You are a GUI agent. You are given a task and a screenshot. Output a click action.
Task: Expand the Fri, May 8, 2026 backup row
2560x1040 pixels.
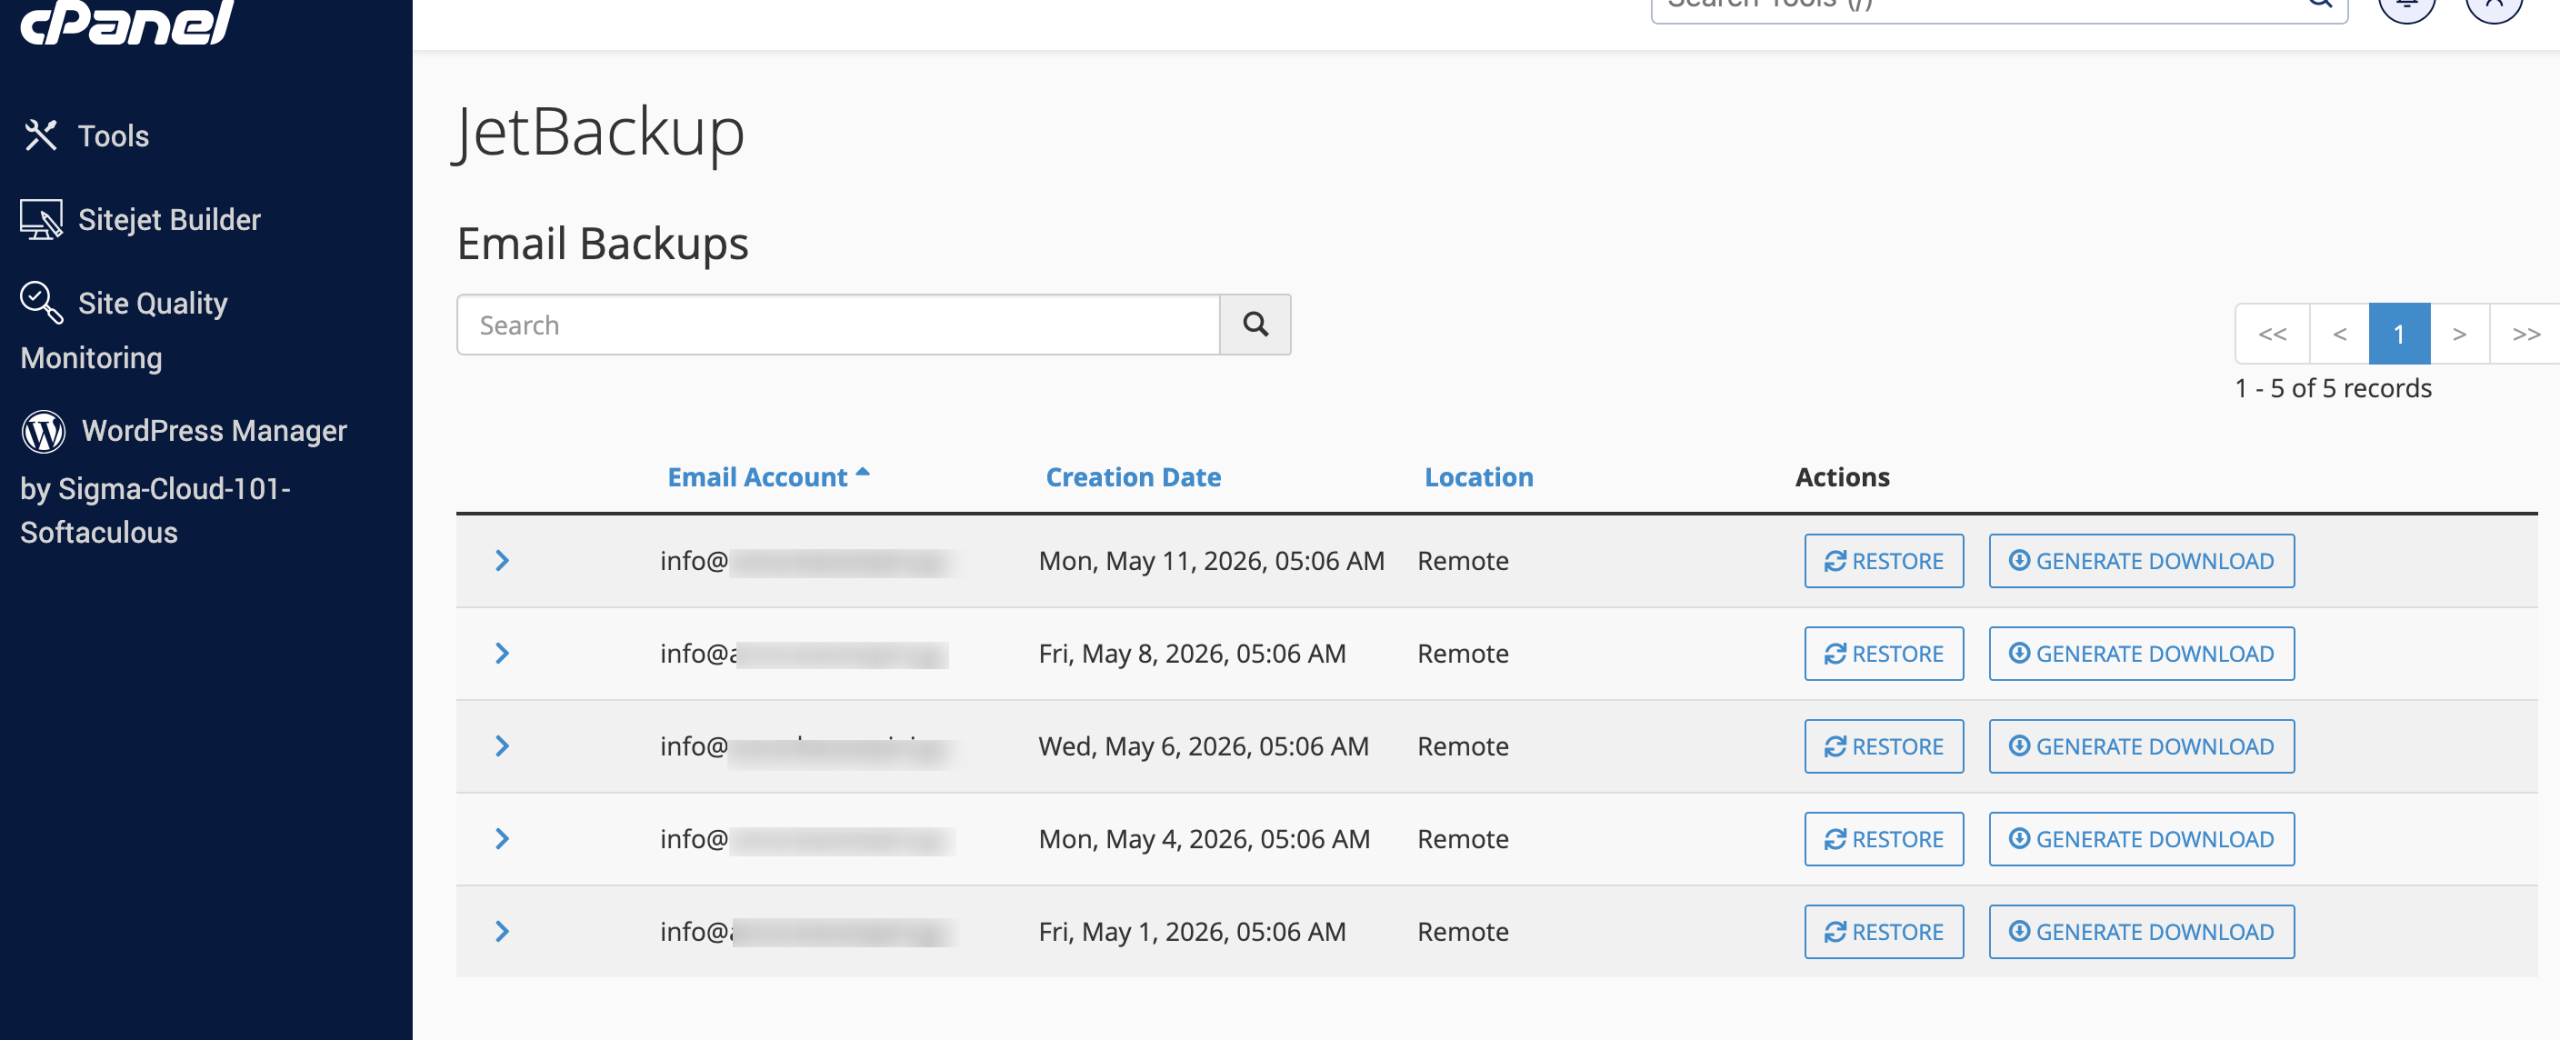pyautogui.click(x=502, y=654)
